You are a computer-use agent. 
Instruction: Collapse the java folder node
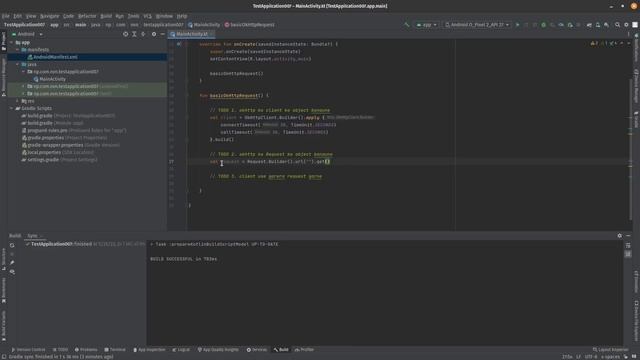coord(18,64)
